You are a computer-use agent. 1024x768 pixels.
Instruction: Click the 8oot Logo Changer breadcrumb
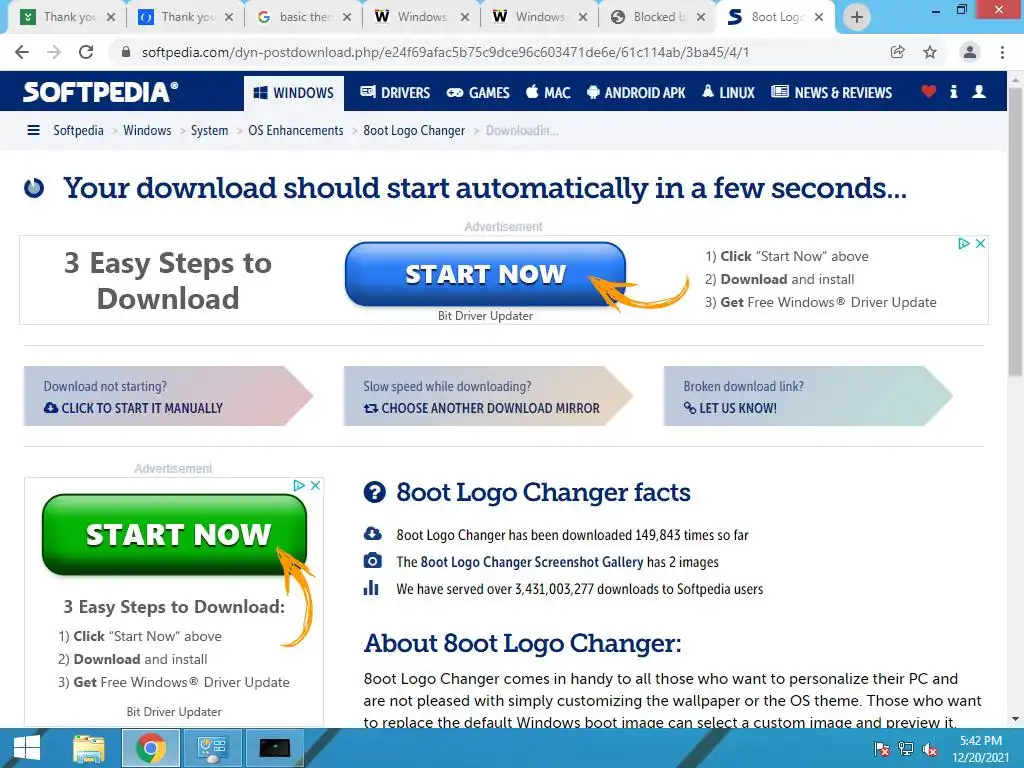pos(414,131)
